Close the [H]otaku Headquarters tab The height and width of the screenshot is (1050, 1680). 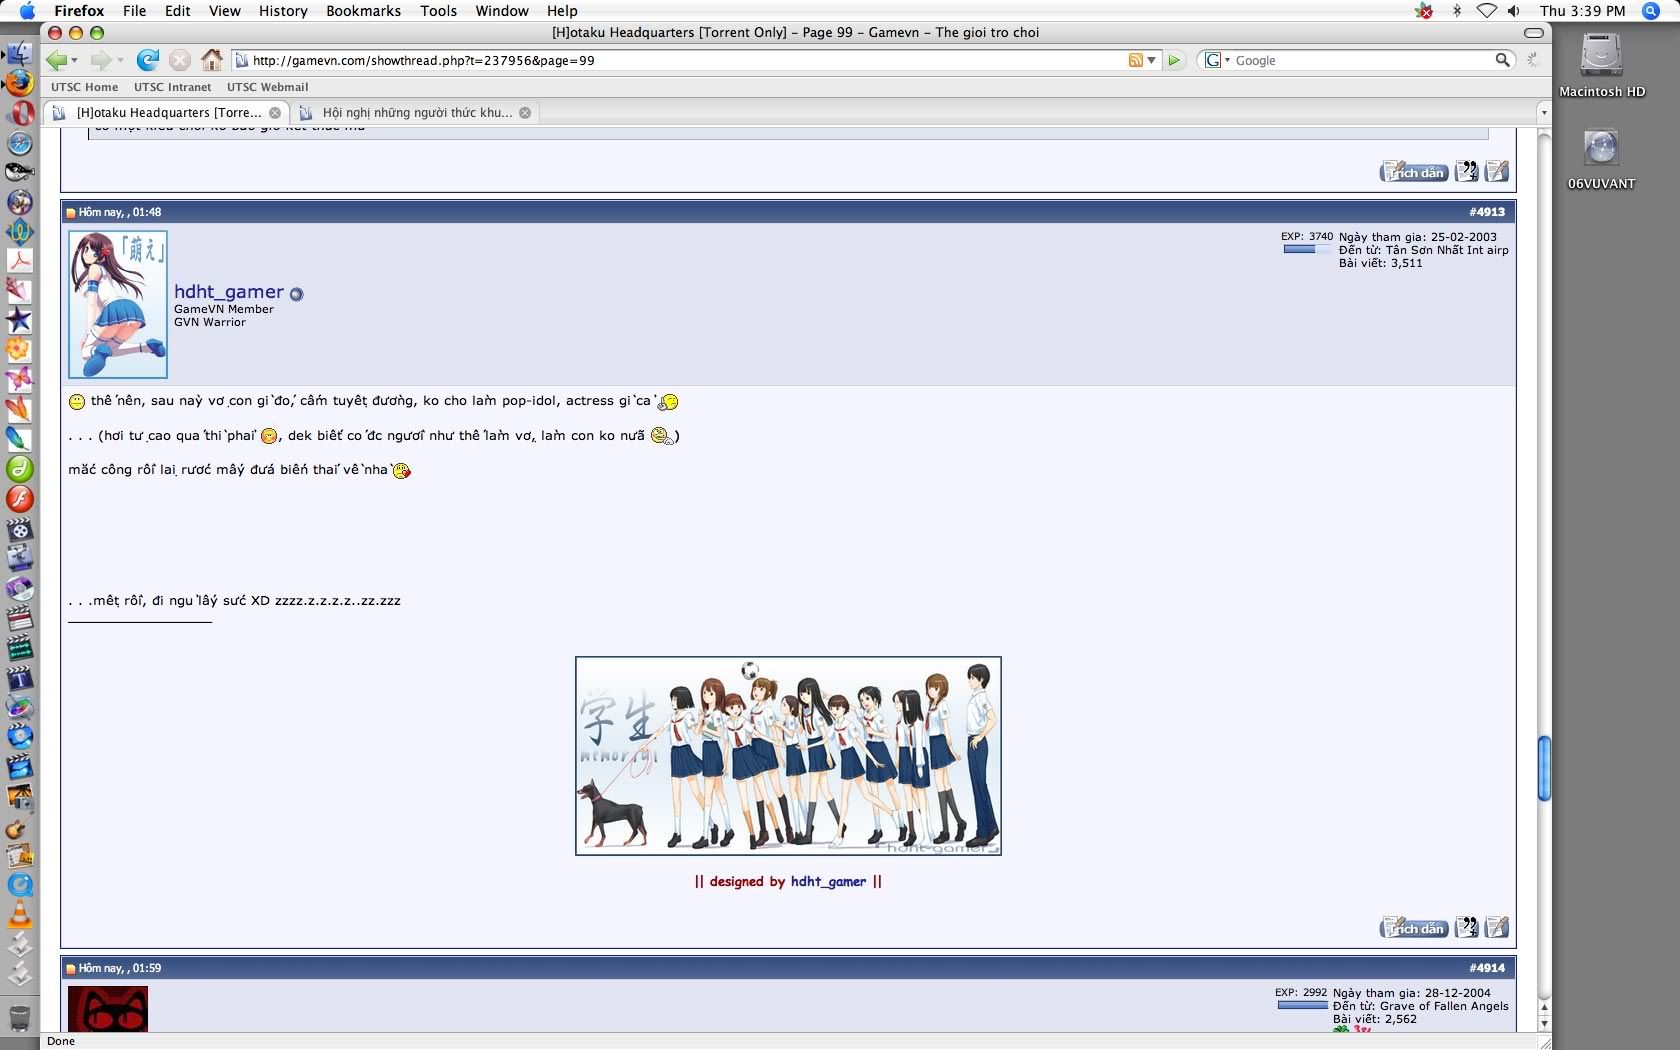point(275,113)
